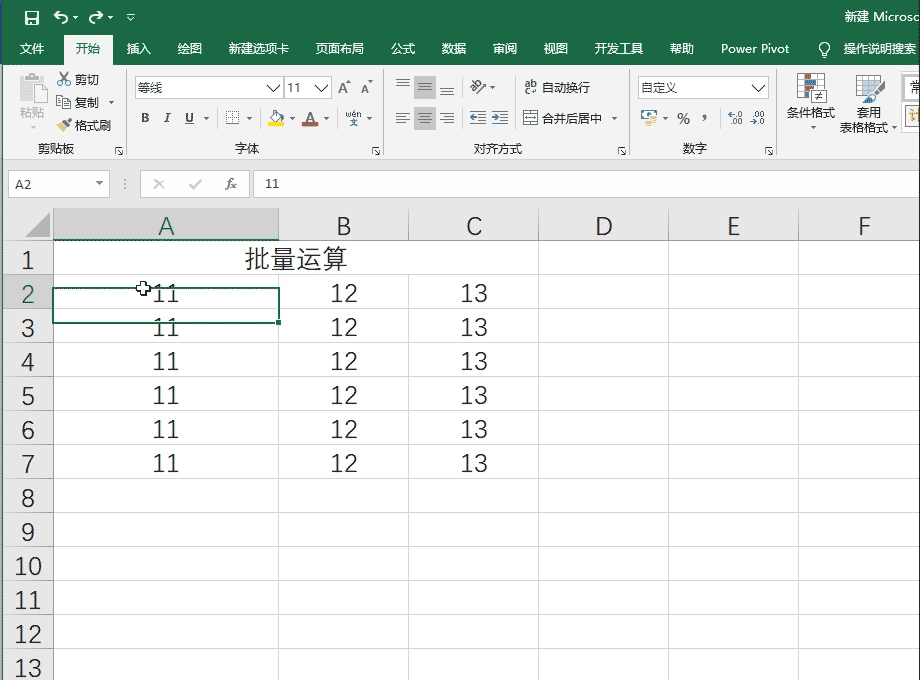Click the text Orientation icon

478,87
